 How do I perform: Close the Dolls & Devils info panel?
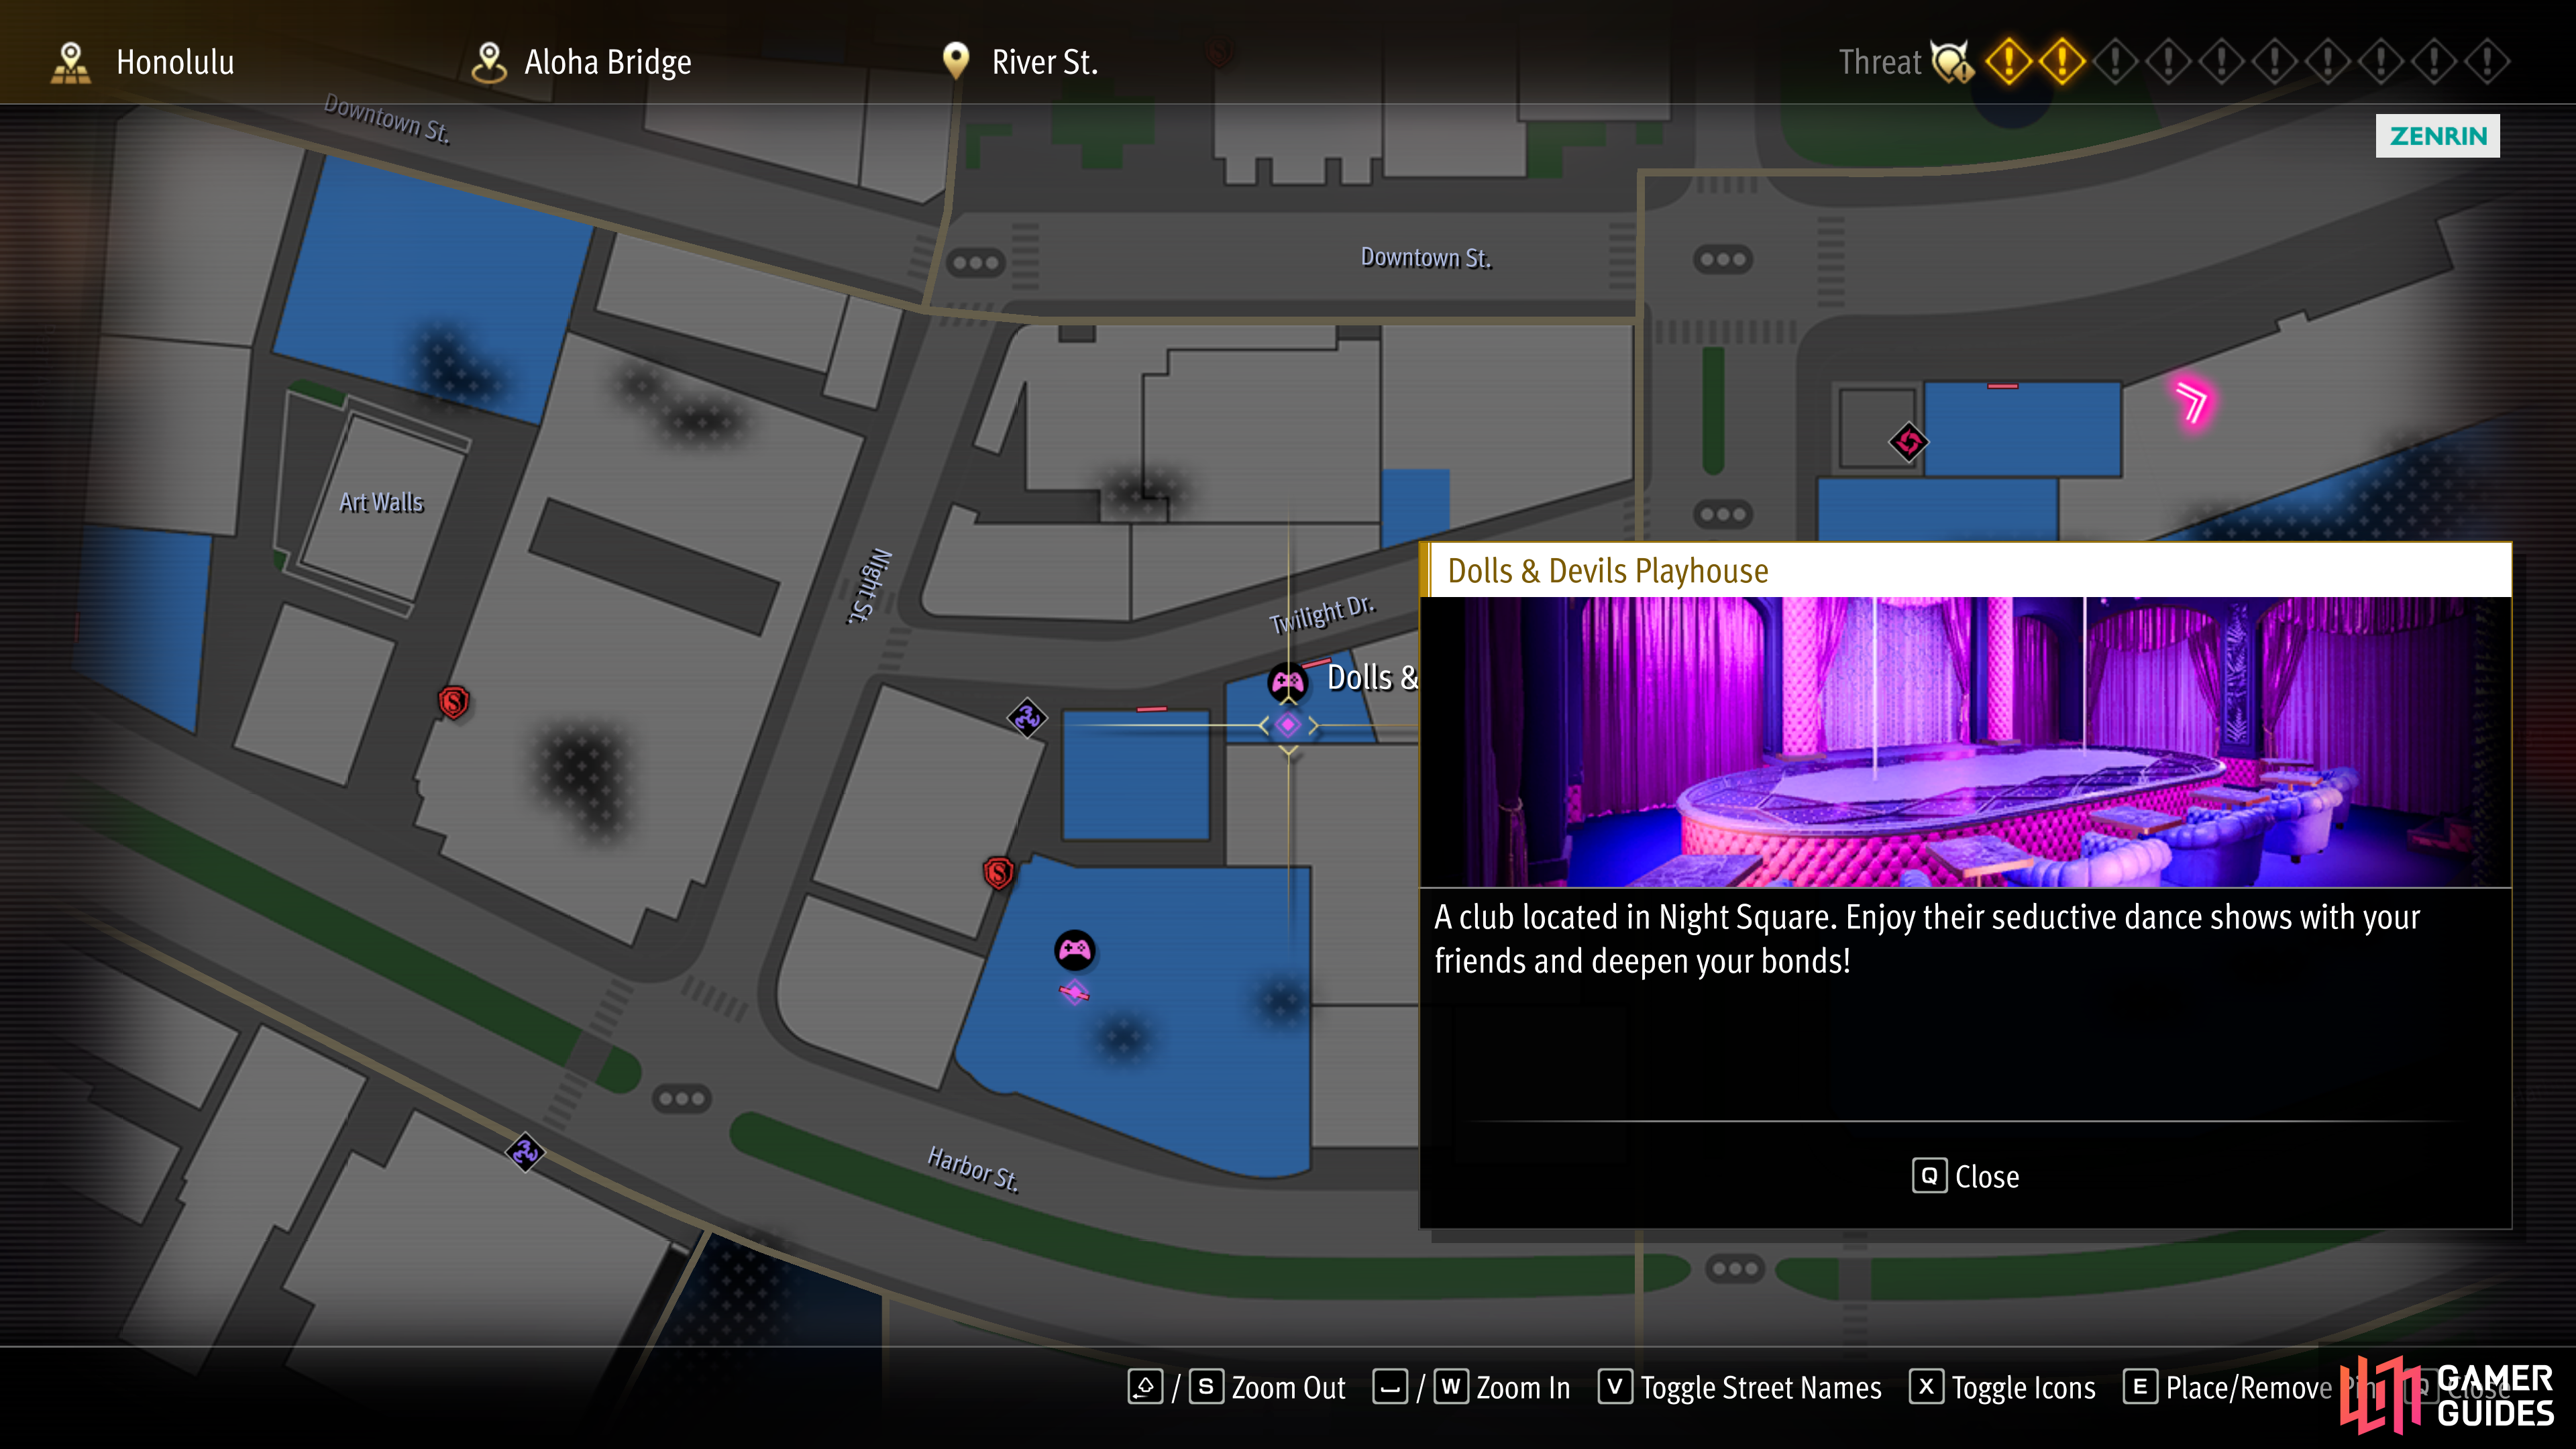[1966, 1176]
